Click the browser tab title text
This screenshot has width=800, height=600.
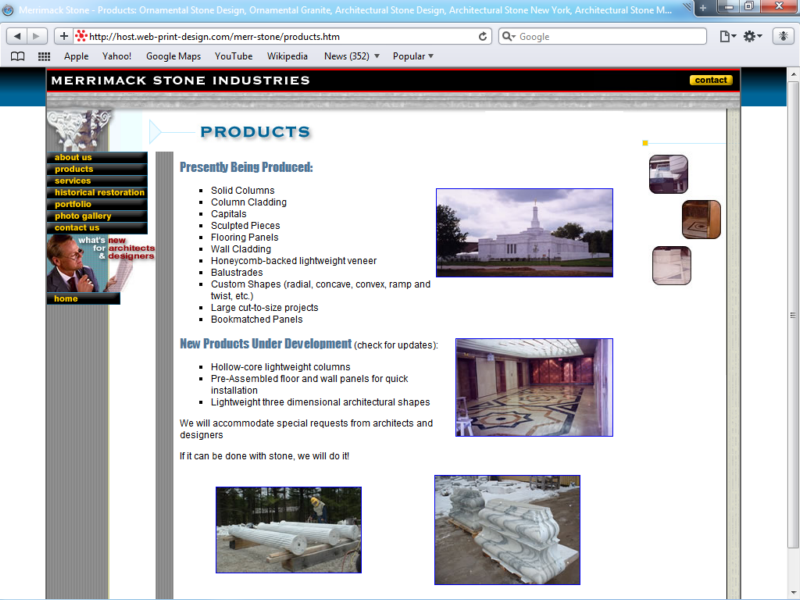(345, 10)
